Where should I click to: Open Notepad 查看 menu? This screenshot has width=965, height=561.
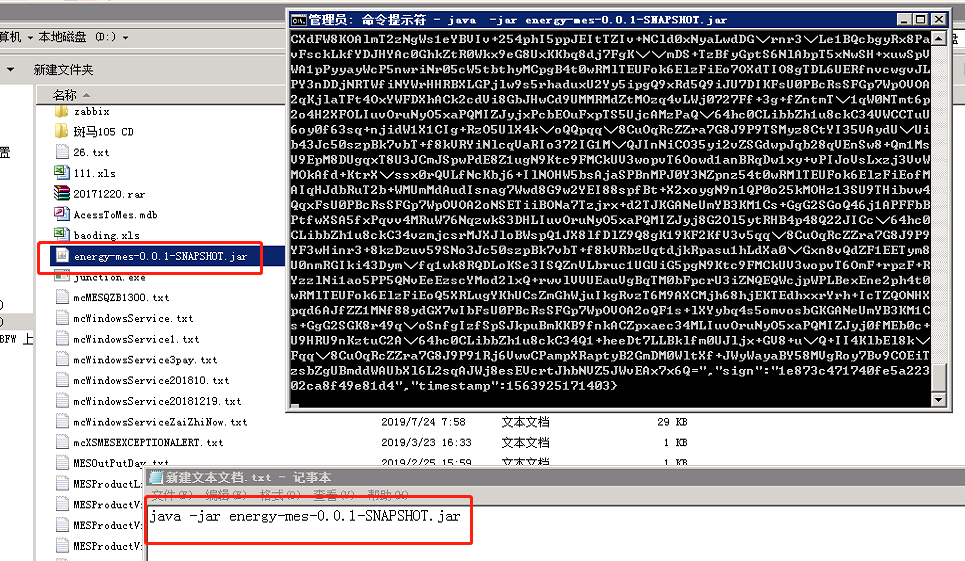pos(334,495)
